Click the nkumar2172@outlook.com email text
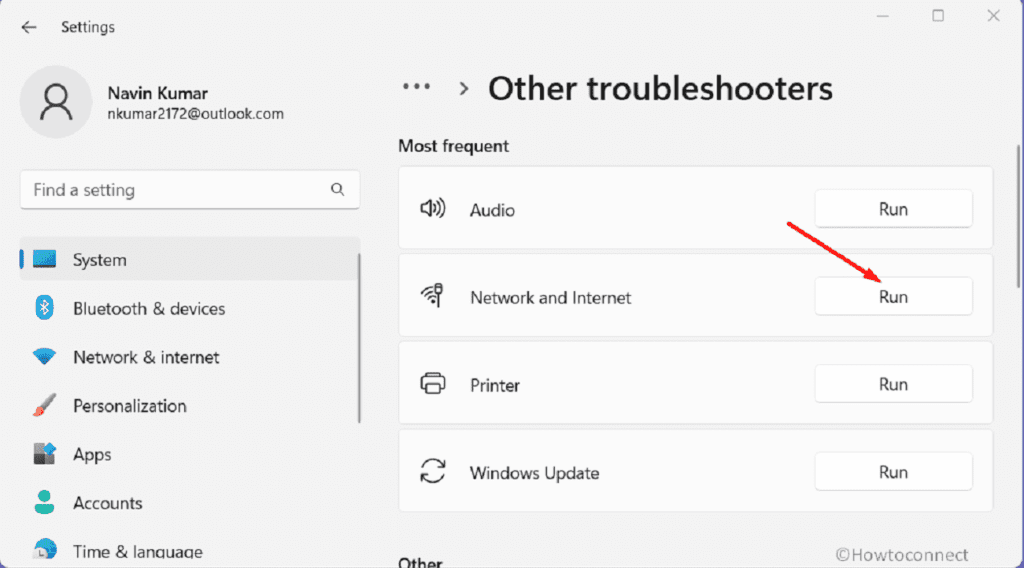This screenshot has height=568, width=1024. [x=195, y=114]
